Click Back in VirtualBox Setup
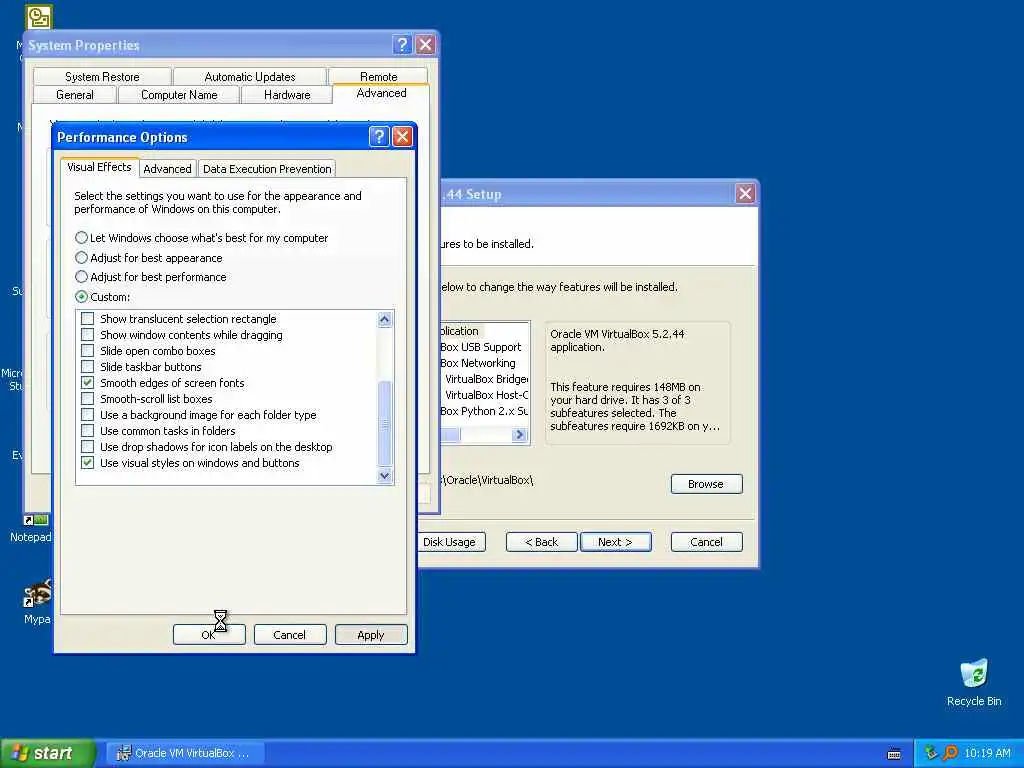The image size is (1024, 768). click(541, 541)
